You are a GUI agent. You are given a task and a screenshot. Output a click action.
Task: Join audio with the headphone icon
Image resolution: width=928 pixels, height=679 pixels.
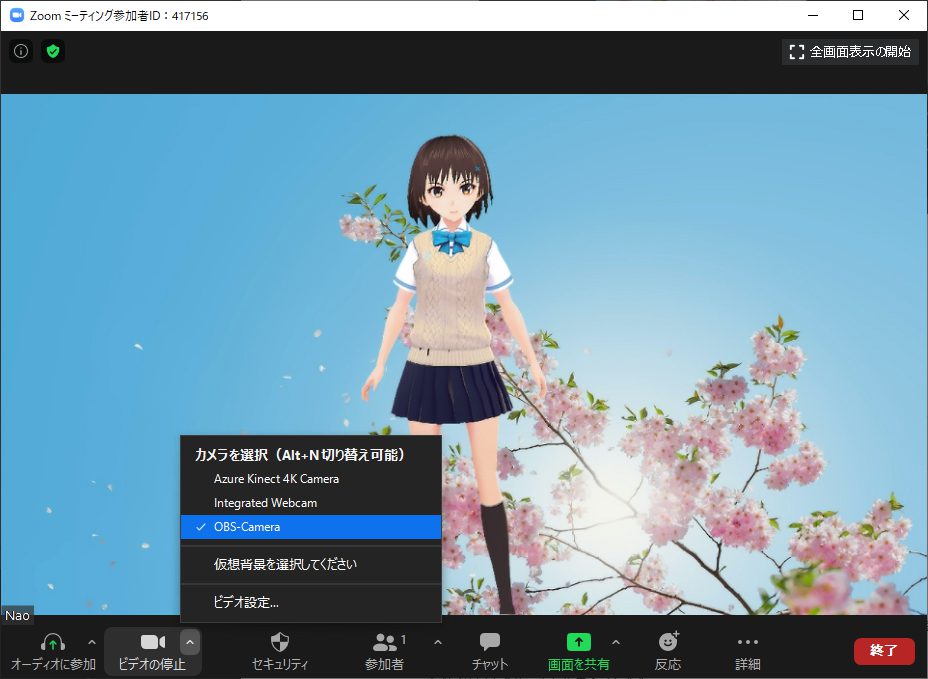point(53,651)
